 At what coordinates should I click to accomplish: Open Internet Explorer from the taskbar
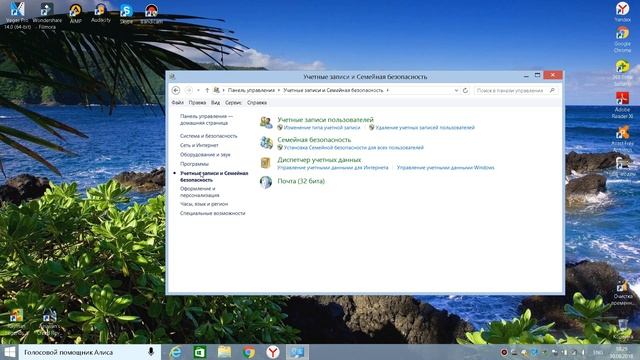point(176,352)
